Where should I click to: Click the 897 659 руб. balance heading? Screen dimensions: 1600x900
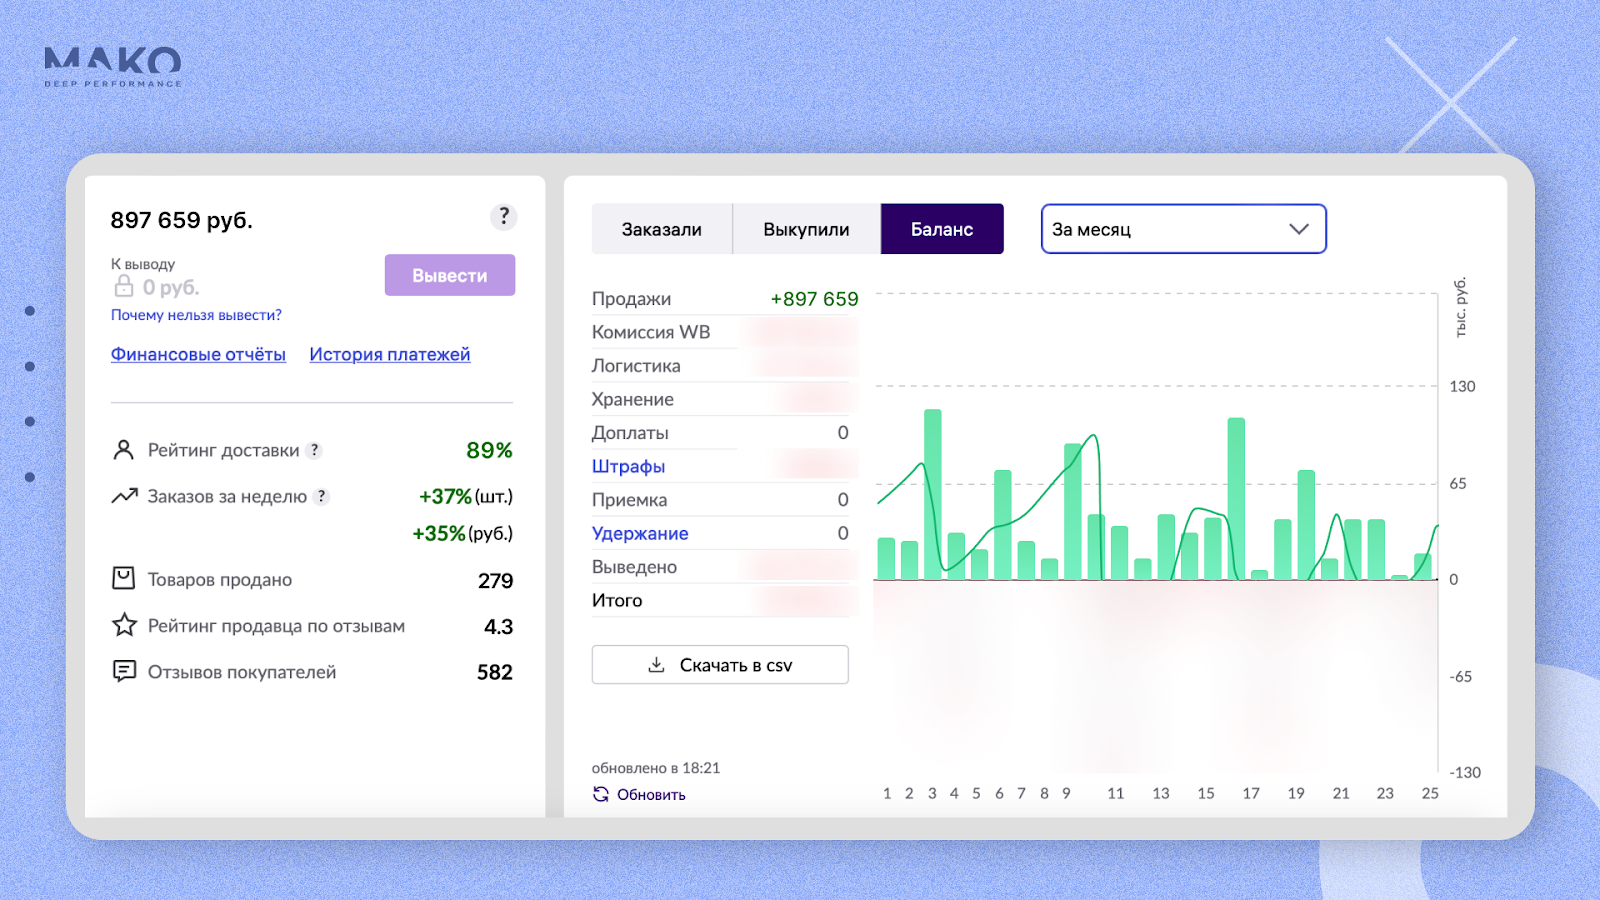tap(182, 220)
